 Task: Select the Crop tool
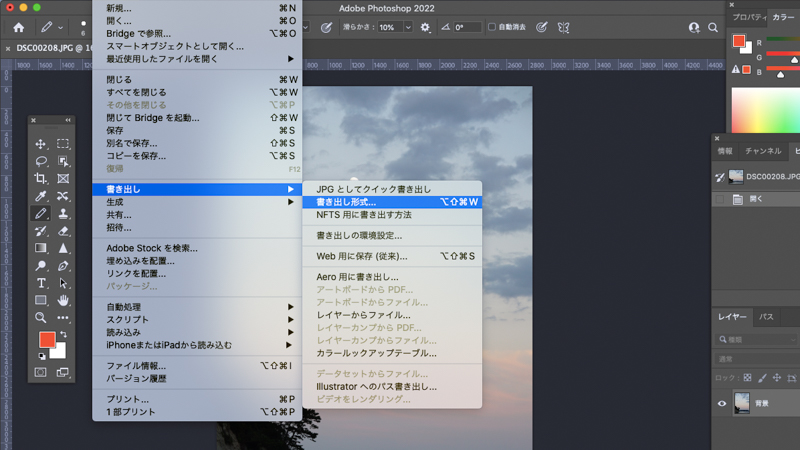(x=40, y=179)
